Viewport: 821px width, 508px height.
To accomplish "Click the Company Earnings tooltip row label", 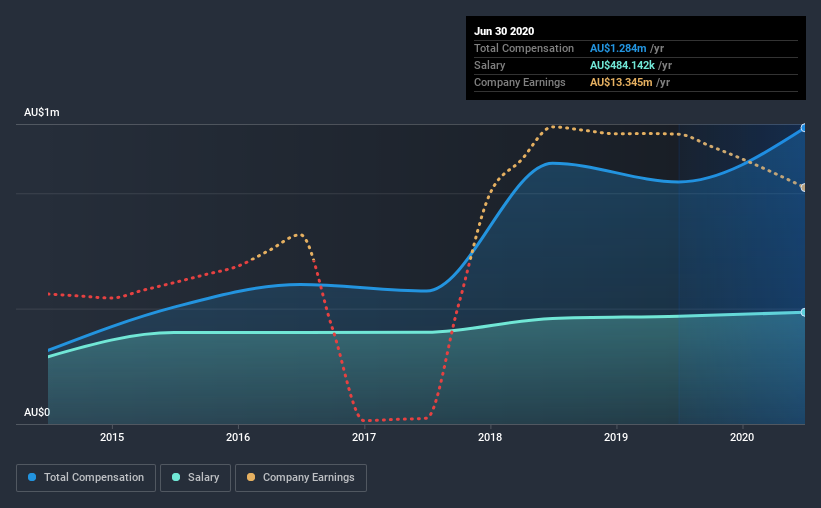I will click(520, 82).
